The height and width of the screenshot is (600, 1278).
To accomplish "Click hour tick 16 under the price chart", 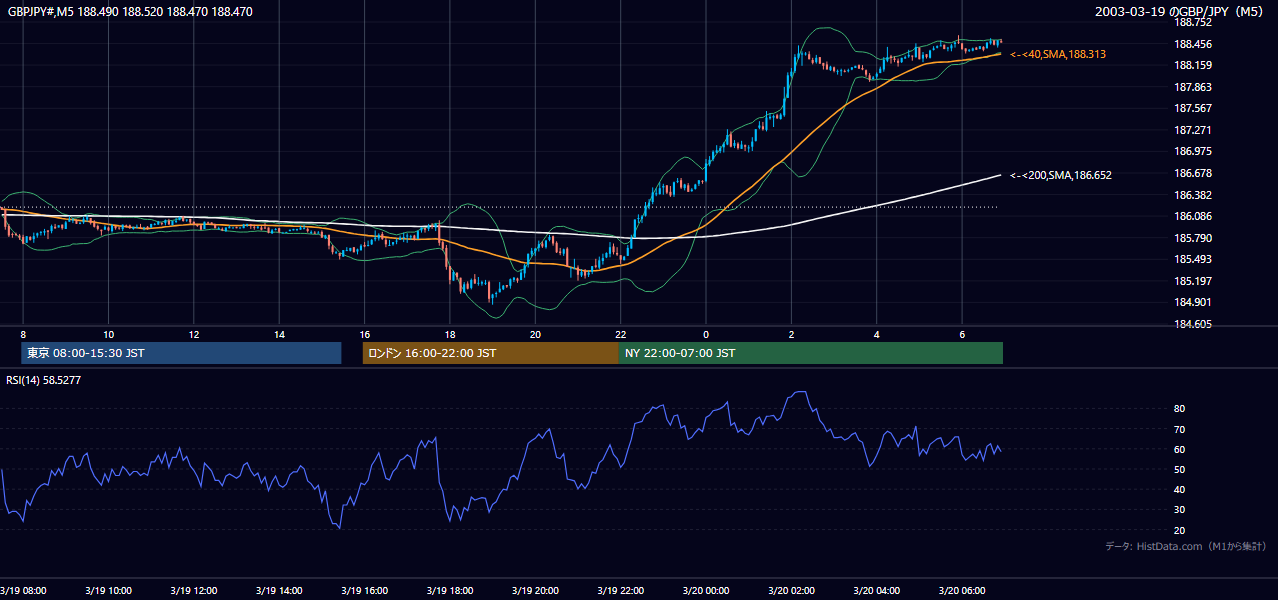I will coord(364,334).
